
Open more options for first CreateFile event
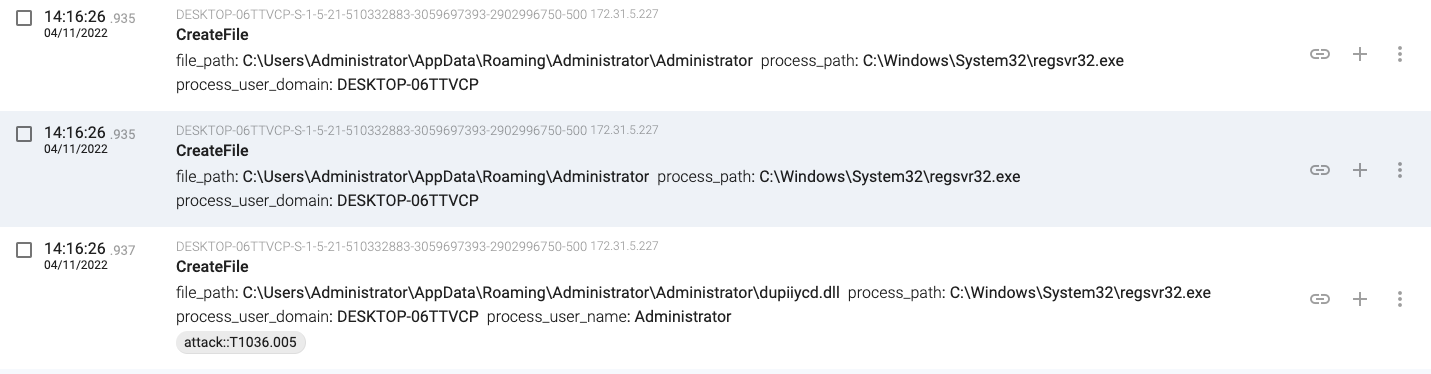coord(1400,54)
